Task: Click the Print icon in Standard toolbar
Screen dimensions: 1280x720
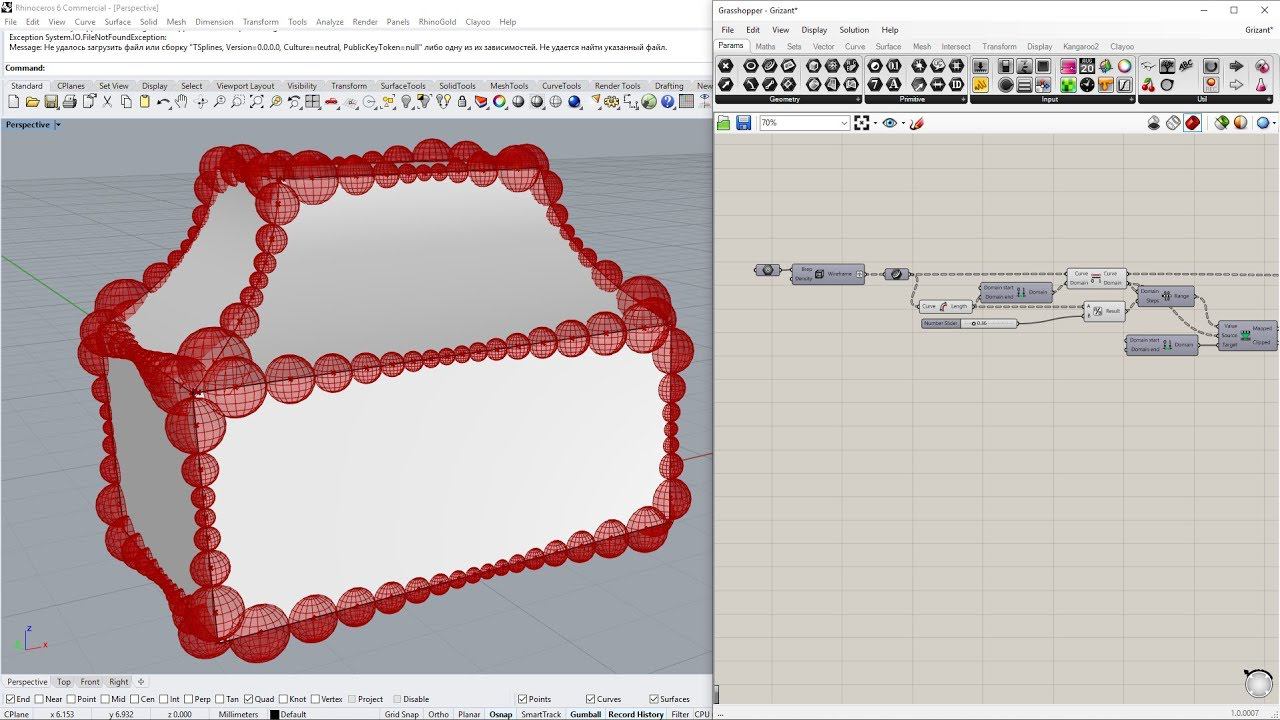Action: coord(69,102)
